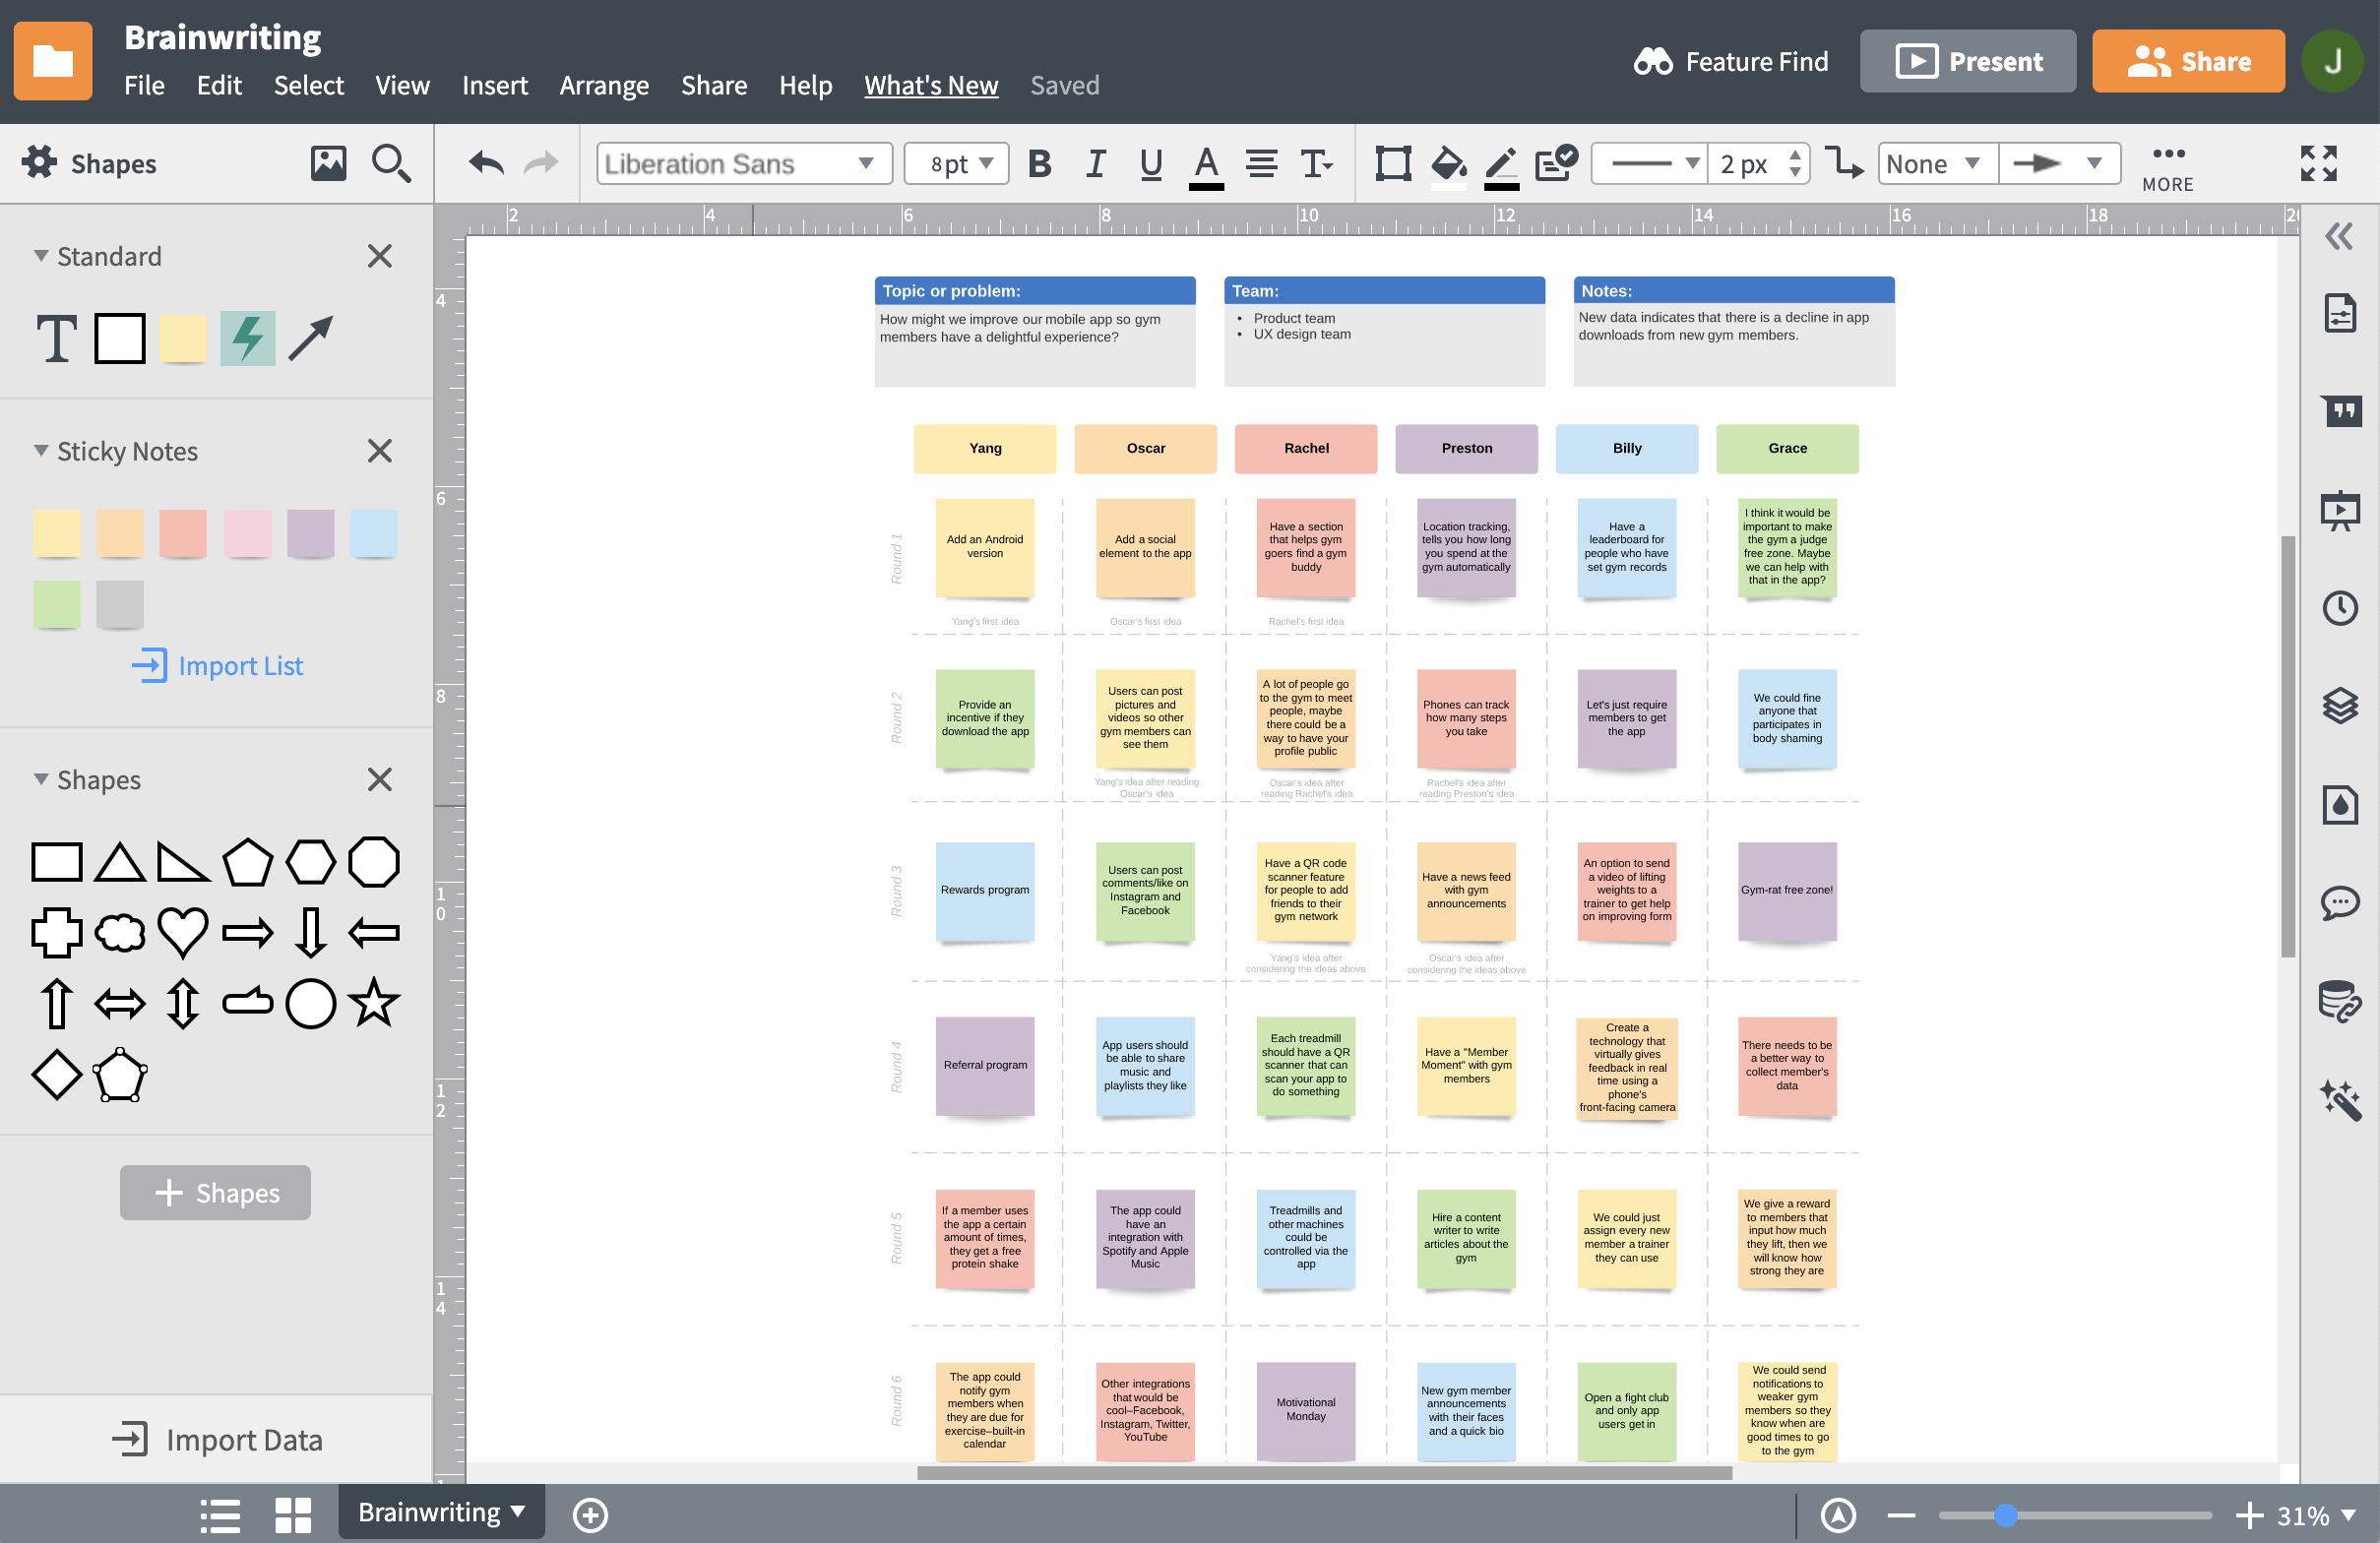2380x1543 pixels.
Task: Collapse the Sticky Notes section
Action: pos(41,451)
